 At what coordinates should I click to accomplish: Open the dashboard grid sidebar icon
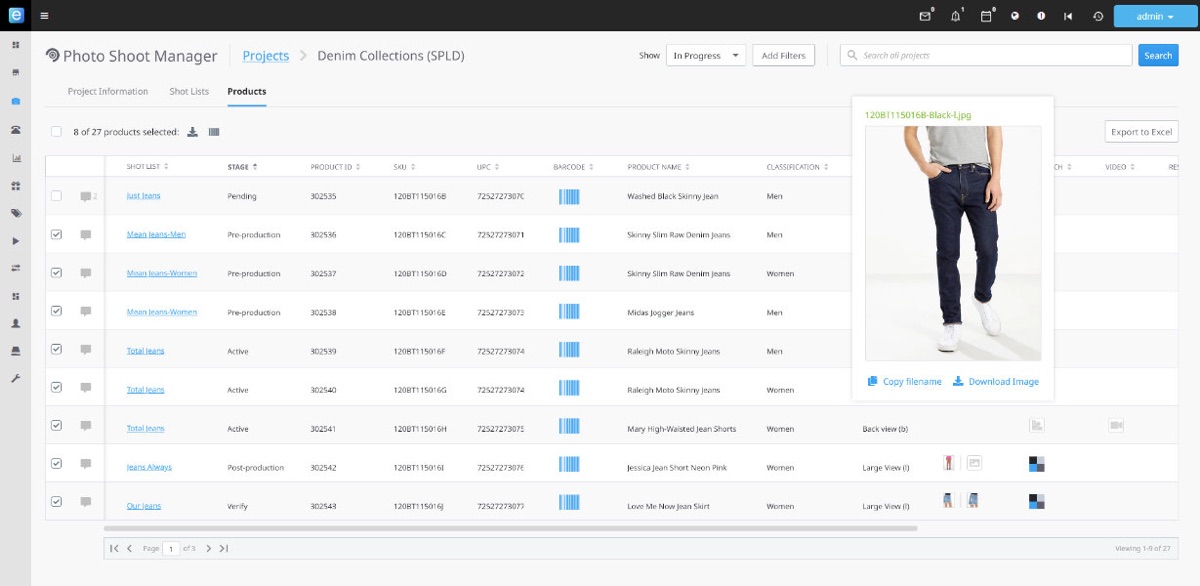[15, 46]
